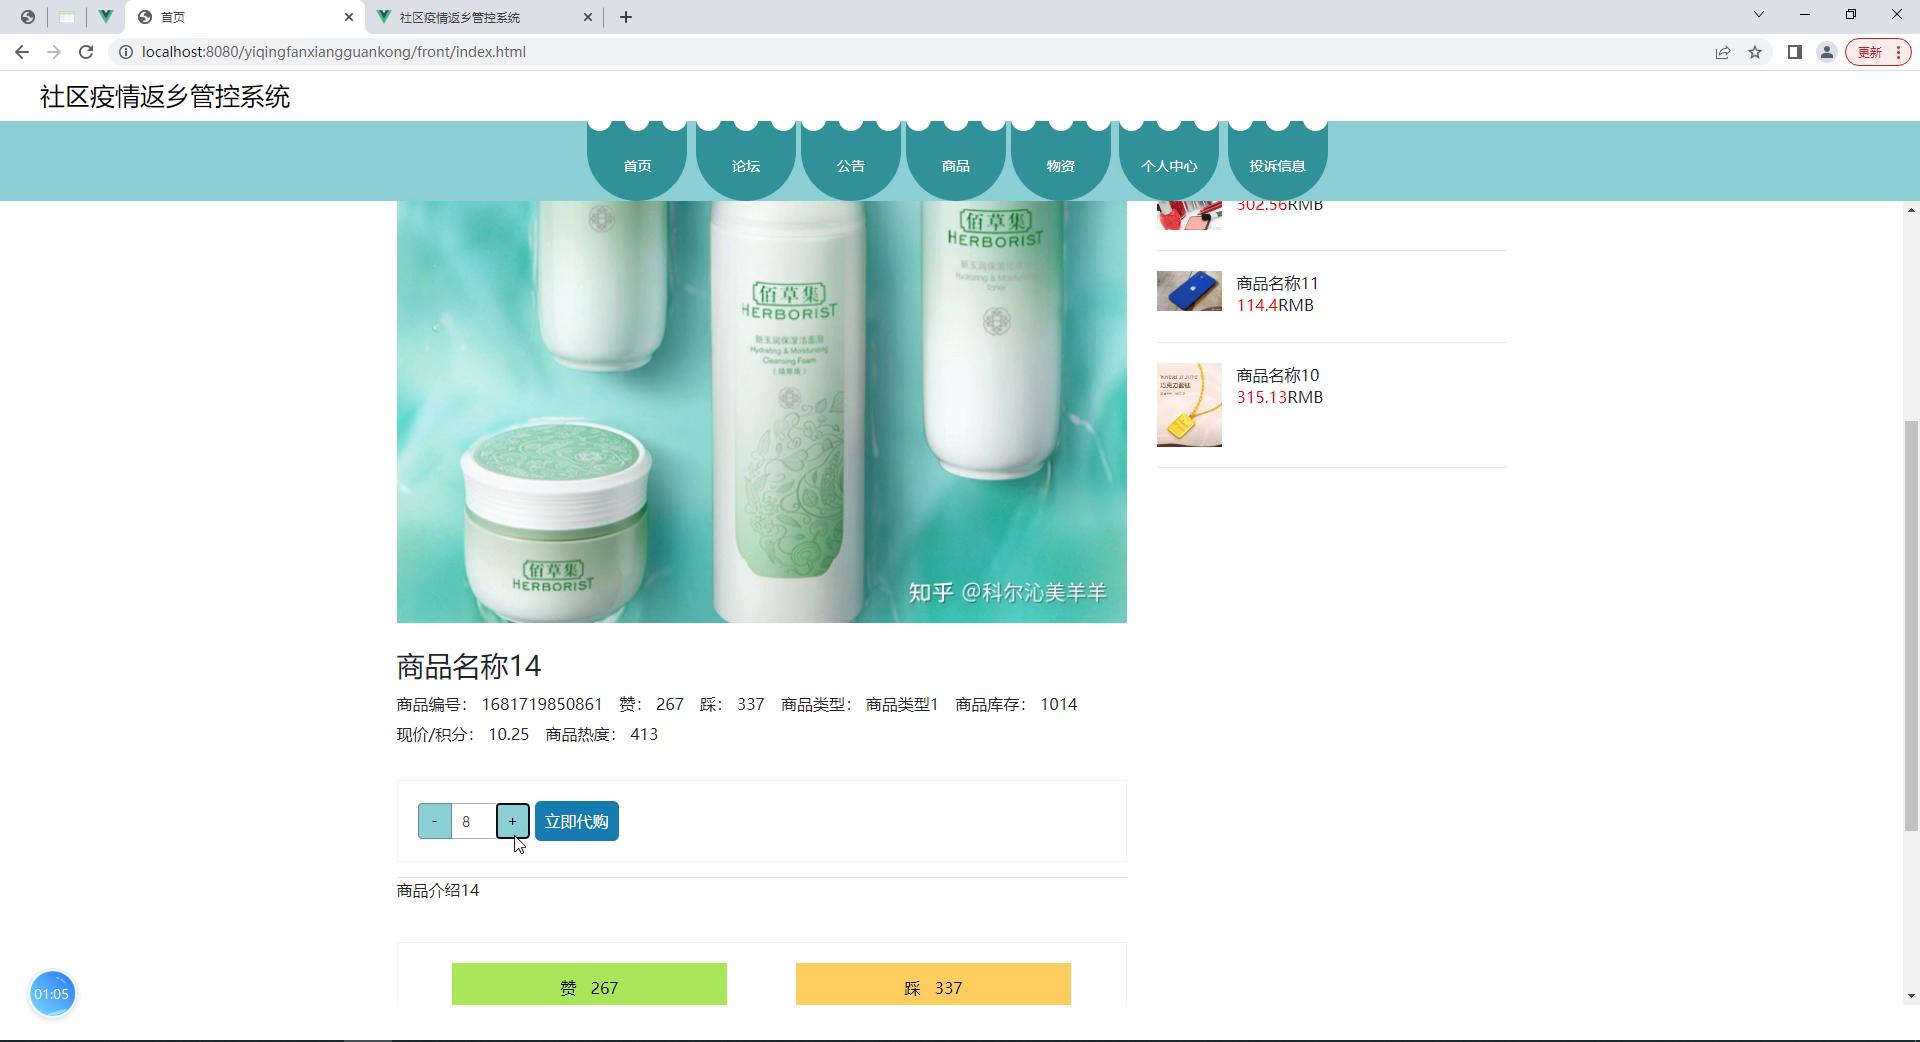
Task: Share this page via the share icon
Action: point(1723,52)
